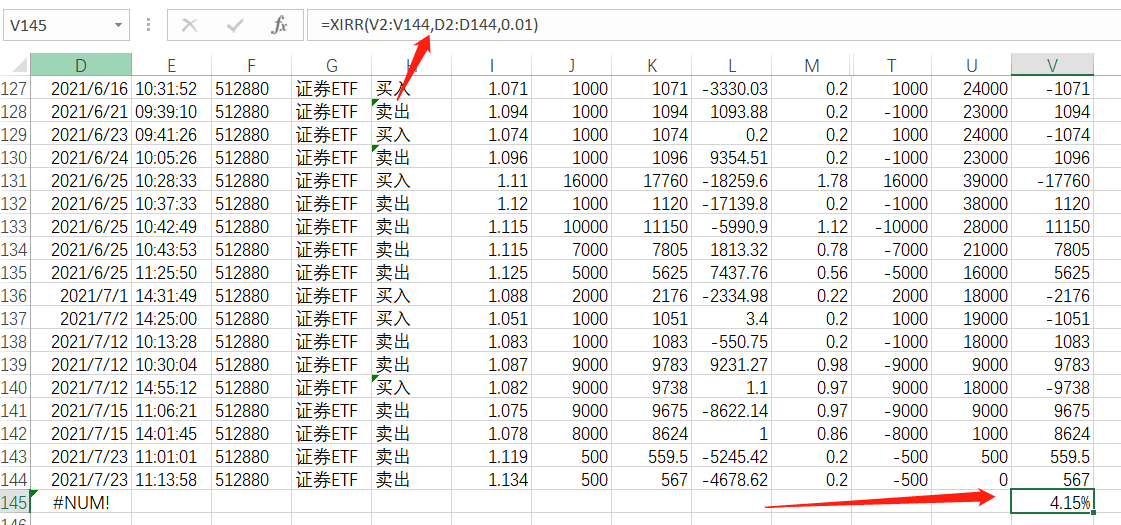Click the Cancel X formula bar icon
This screenshot has height=525, width=1121.
tap(189, 25)
